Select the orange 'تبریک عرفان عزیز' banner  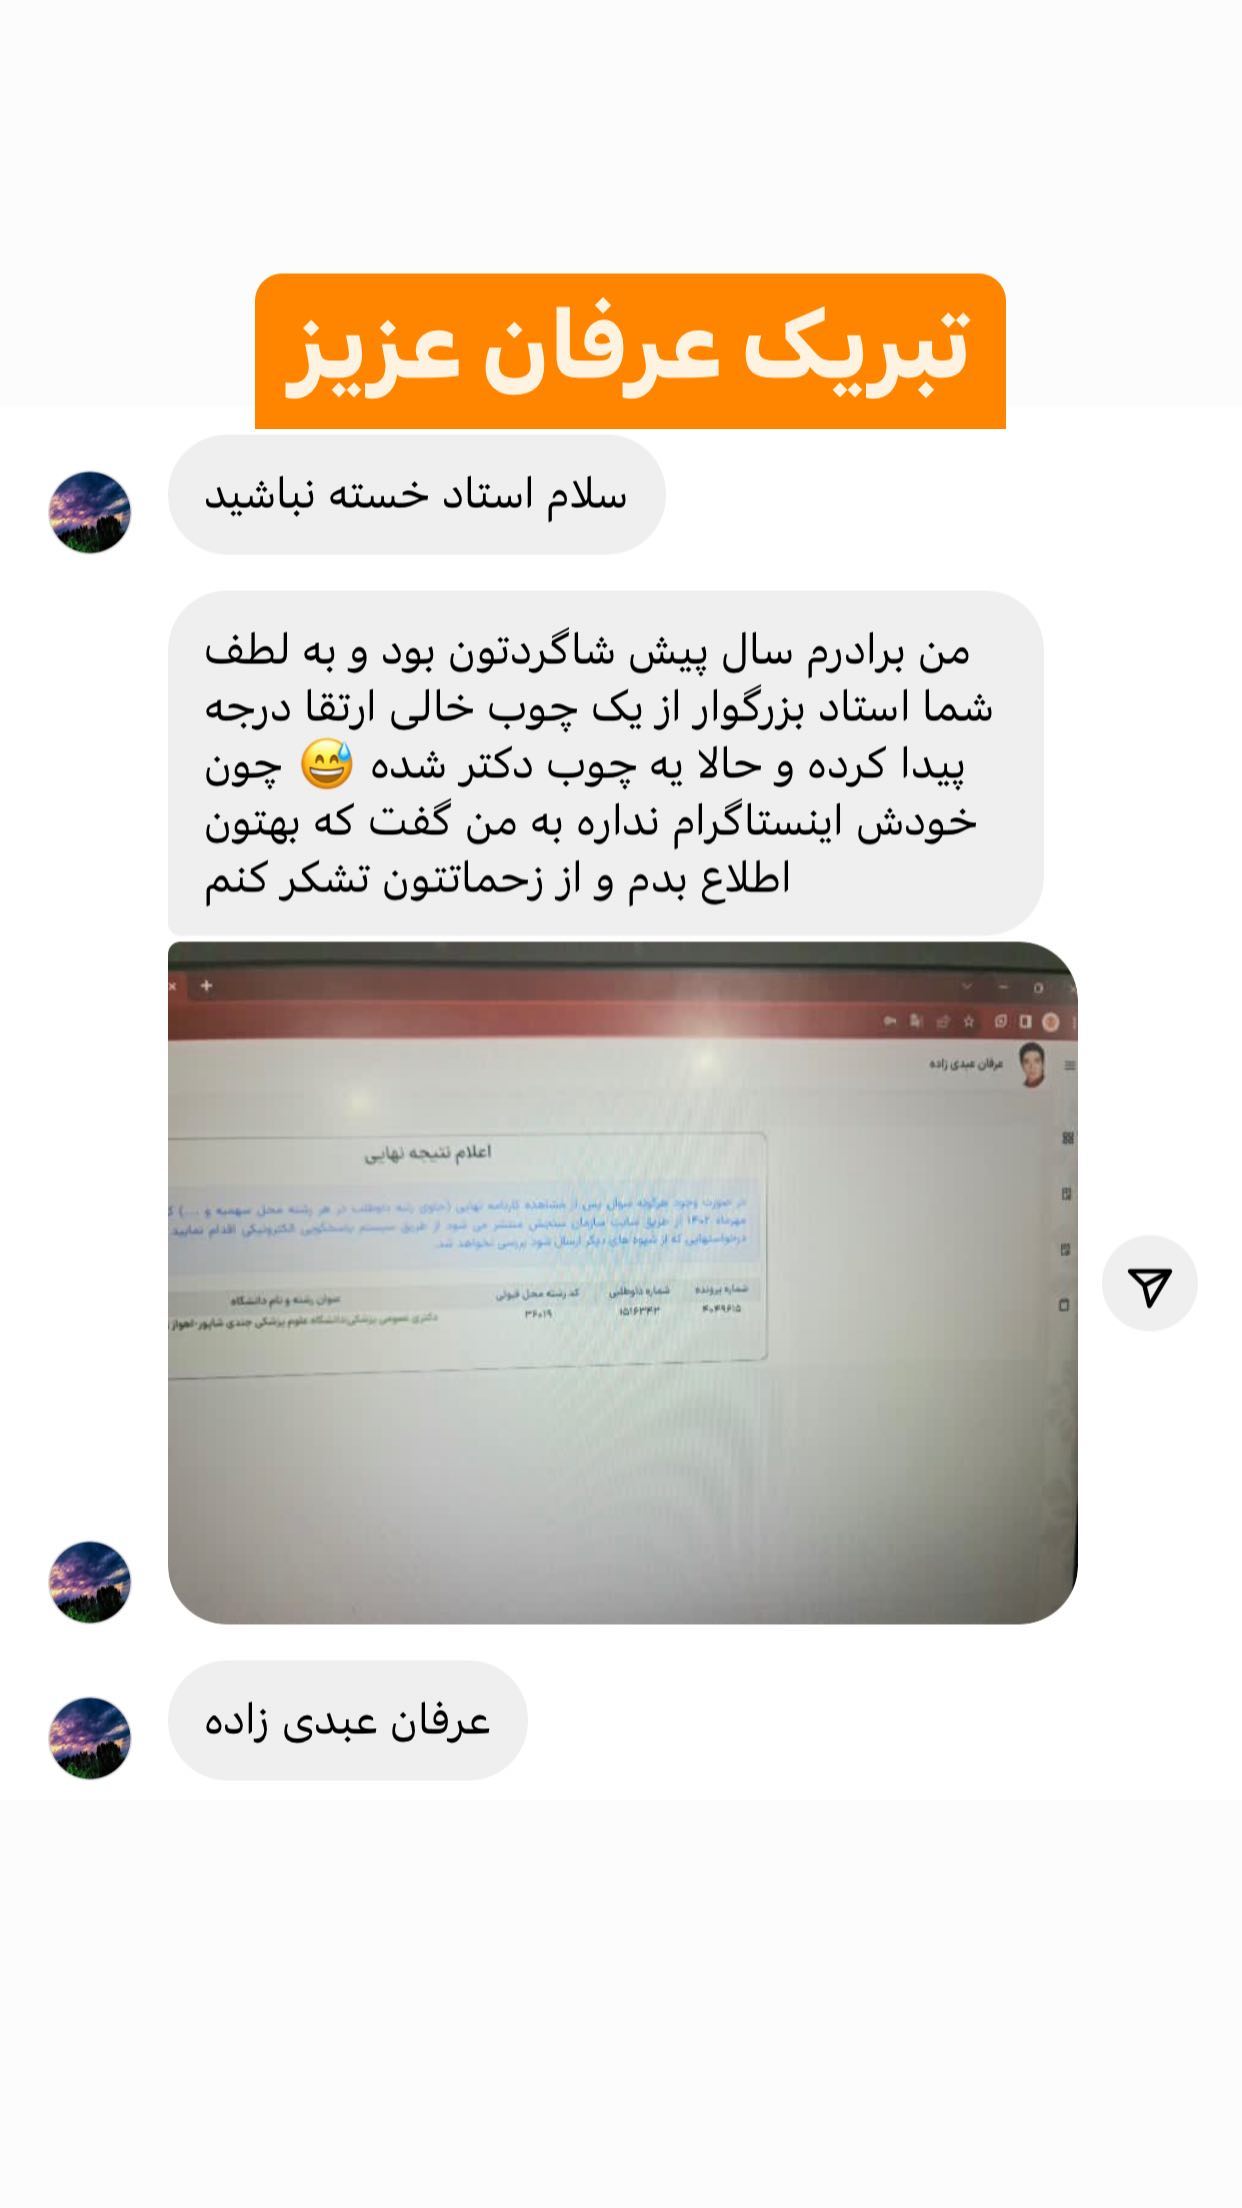(x=630, y=351)
